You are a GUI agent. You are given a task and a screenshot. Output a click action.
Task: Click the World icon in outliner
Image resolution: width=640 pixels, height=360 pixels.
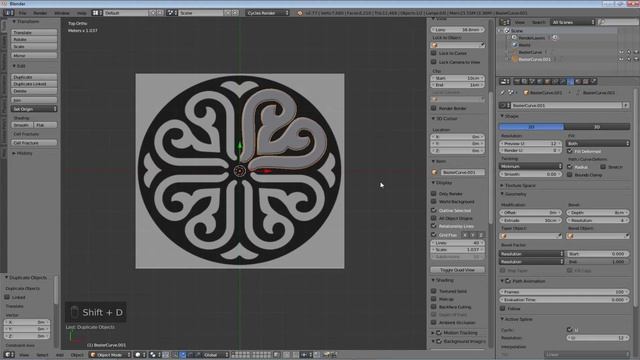[x=515, y=45]
